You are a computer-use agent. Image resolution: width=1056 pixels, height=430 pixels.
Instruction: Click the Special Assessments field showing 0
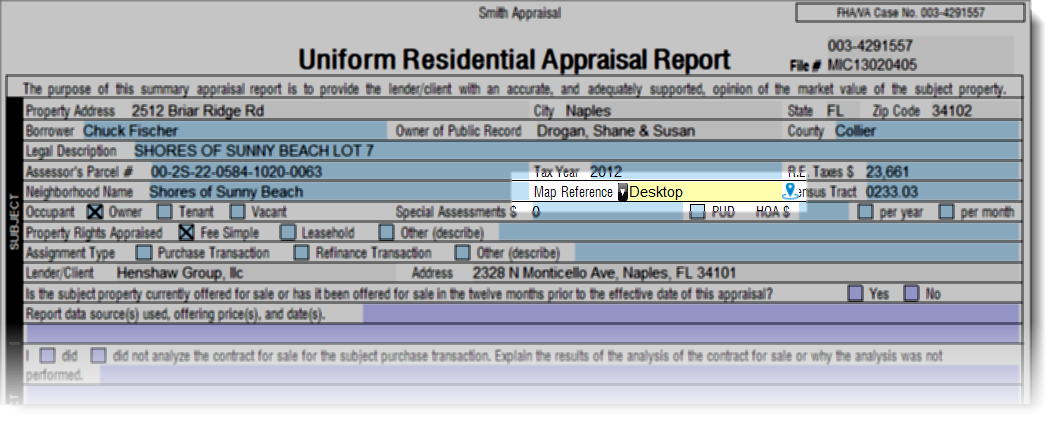tap(605, 212)
